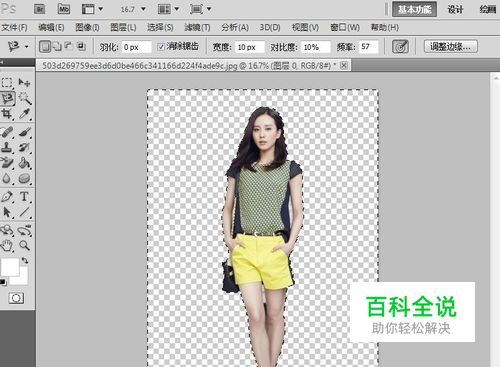Select the Magnetic Lasso tool in toolbox
Image resolution: width=500 pixels, height=367 pixels.
(x=8, y=98)
